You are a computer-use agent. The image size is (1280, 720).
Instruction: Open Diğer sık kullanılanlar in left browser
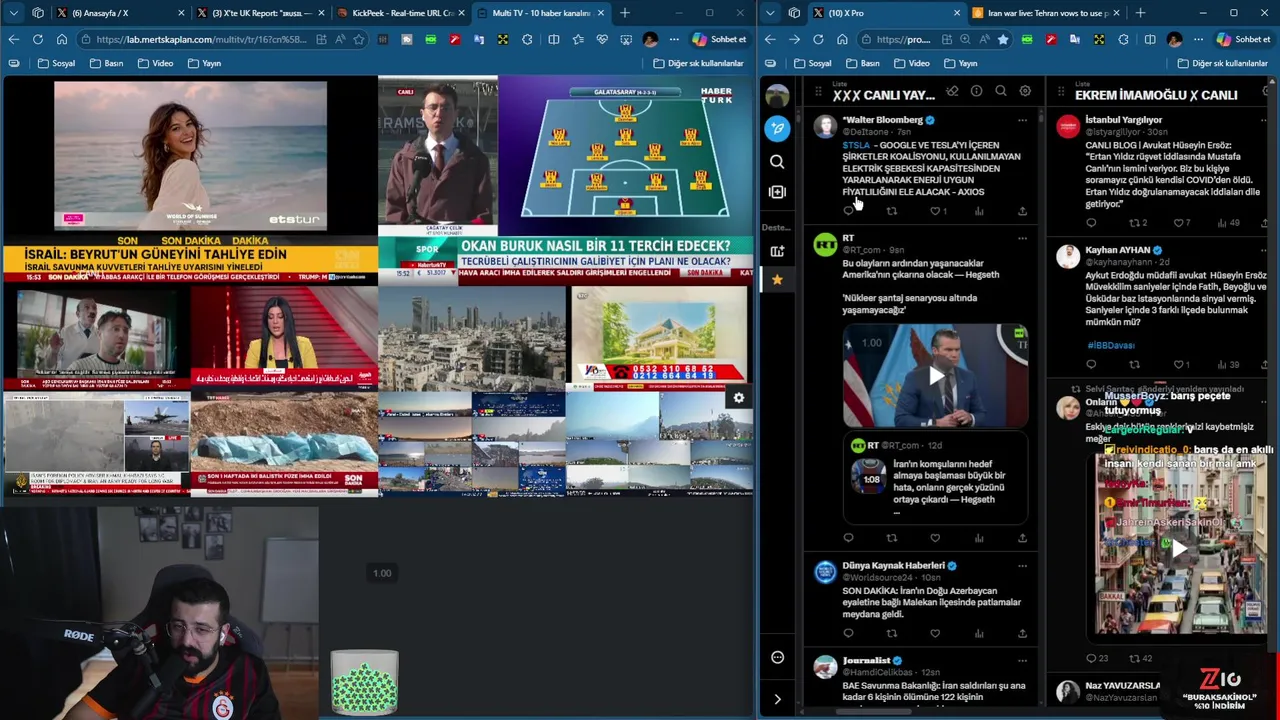pyautogui.click(x=698, y=63)
